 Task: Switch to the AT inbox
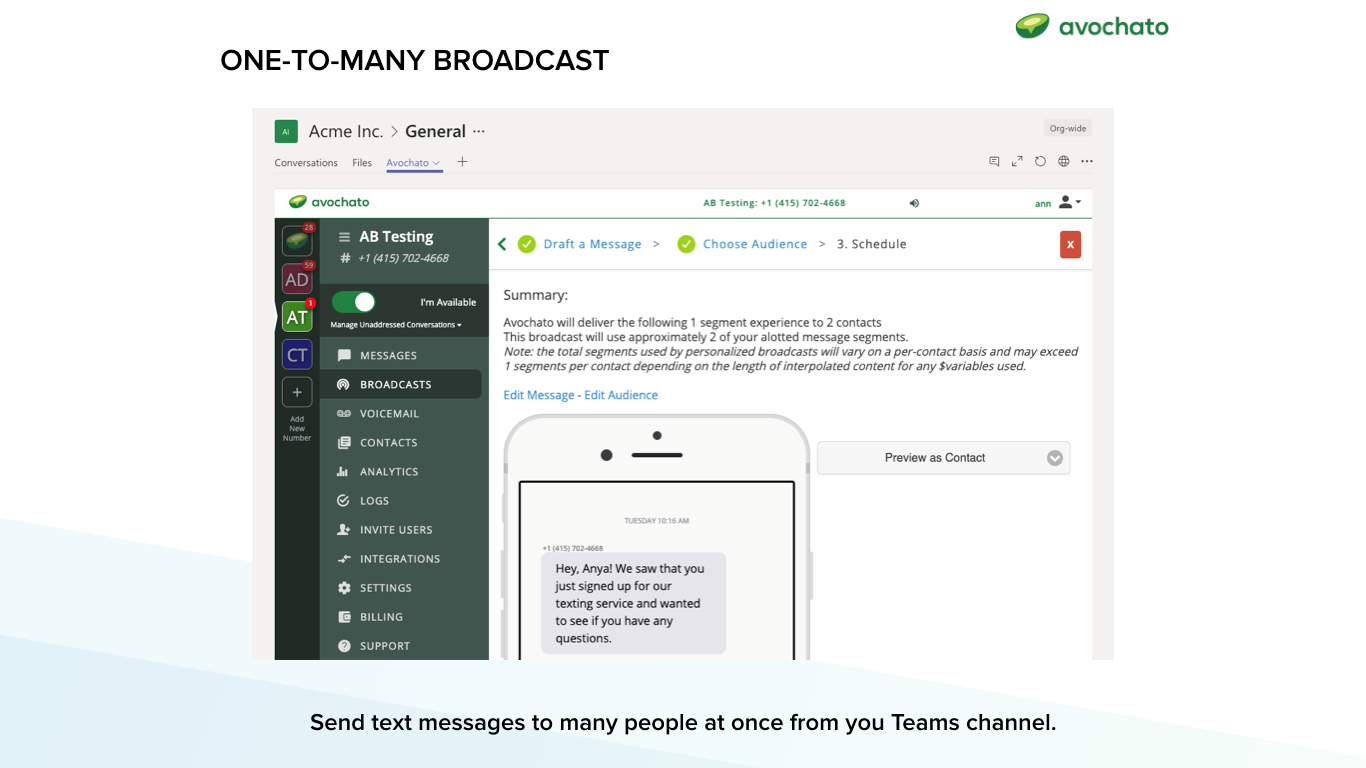coord(297,317)
